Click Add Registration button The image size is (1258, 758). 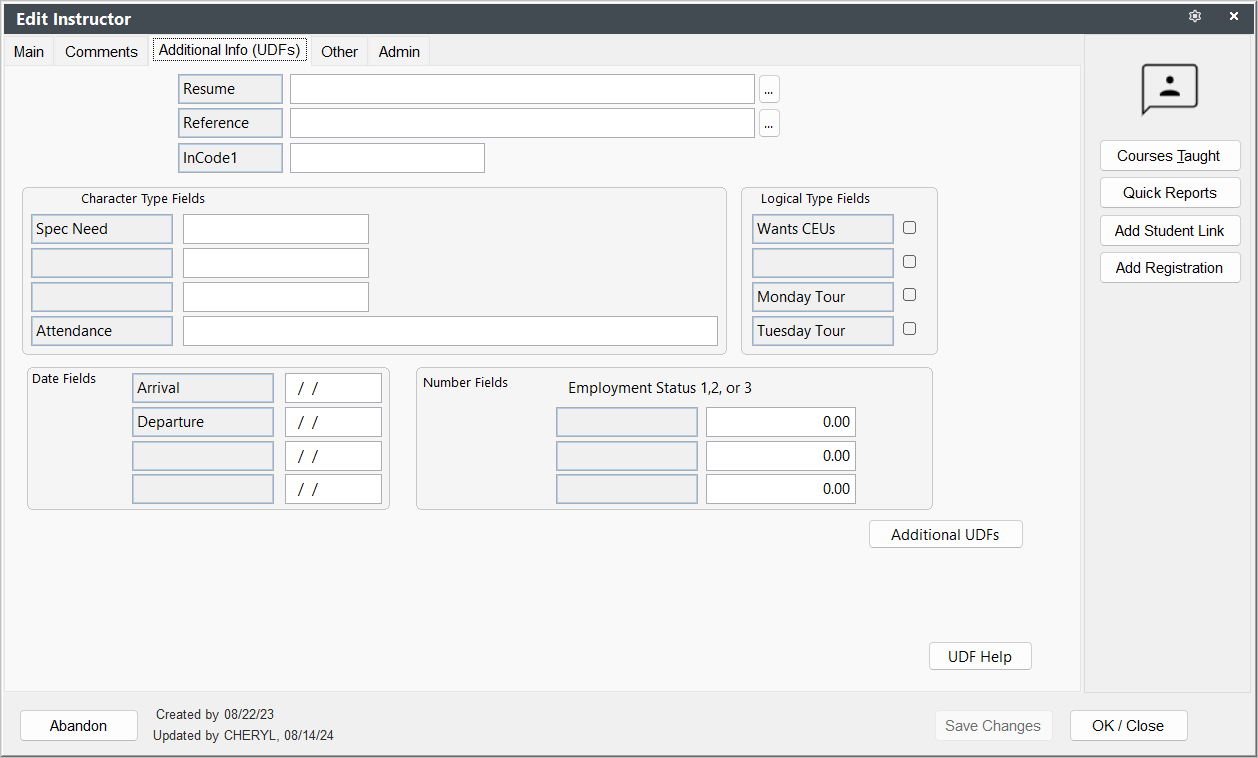click(x=1170, y=268)
